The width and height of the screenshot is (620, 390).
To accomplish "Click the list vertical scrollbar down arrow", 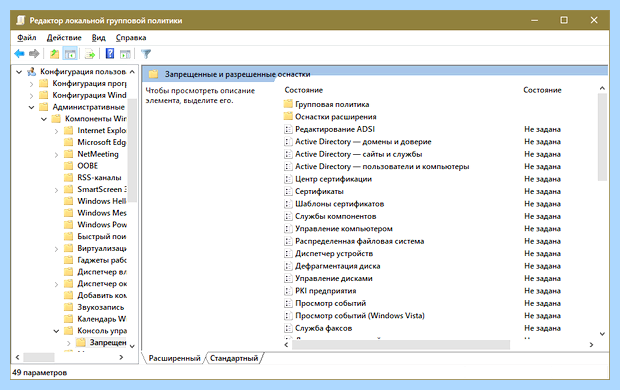I will click(x=602, y=334).
